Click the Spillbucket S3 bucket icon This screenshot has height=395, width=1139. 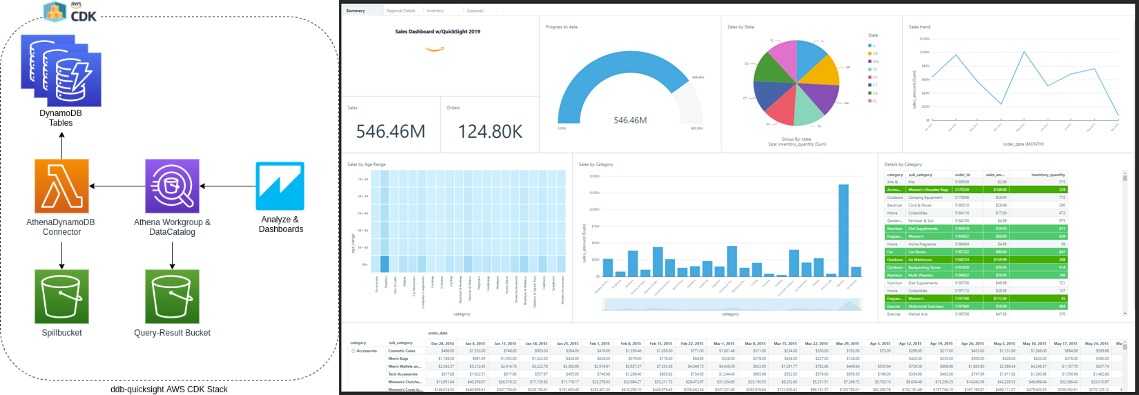coord(62,296)
